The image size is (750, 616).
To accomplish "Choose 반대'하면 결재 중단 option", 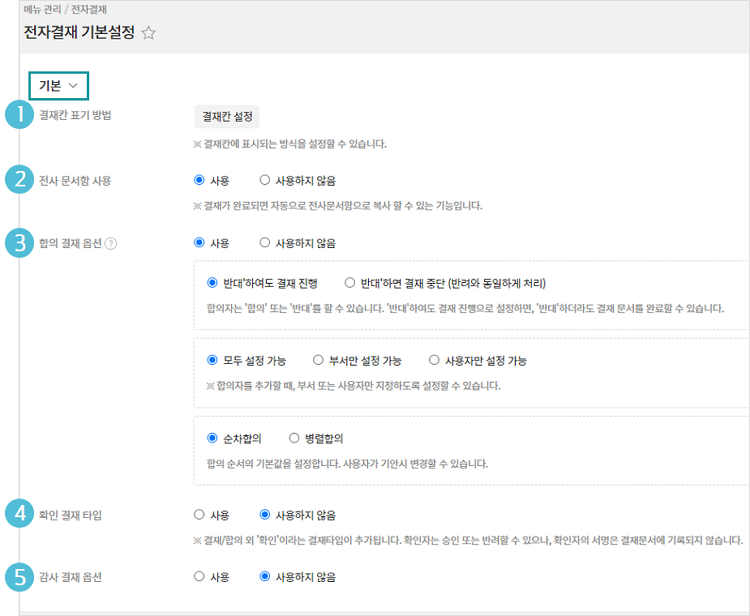I will pyautogui.click(x=350, y=283).
